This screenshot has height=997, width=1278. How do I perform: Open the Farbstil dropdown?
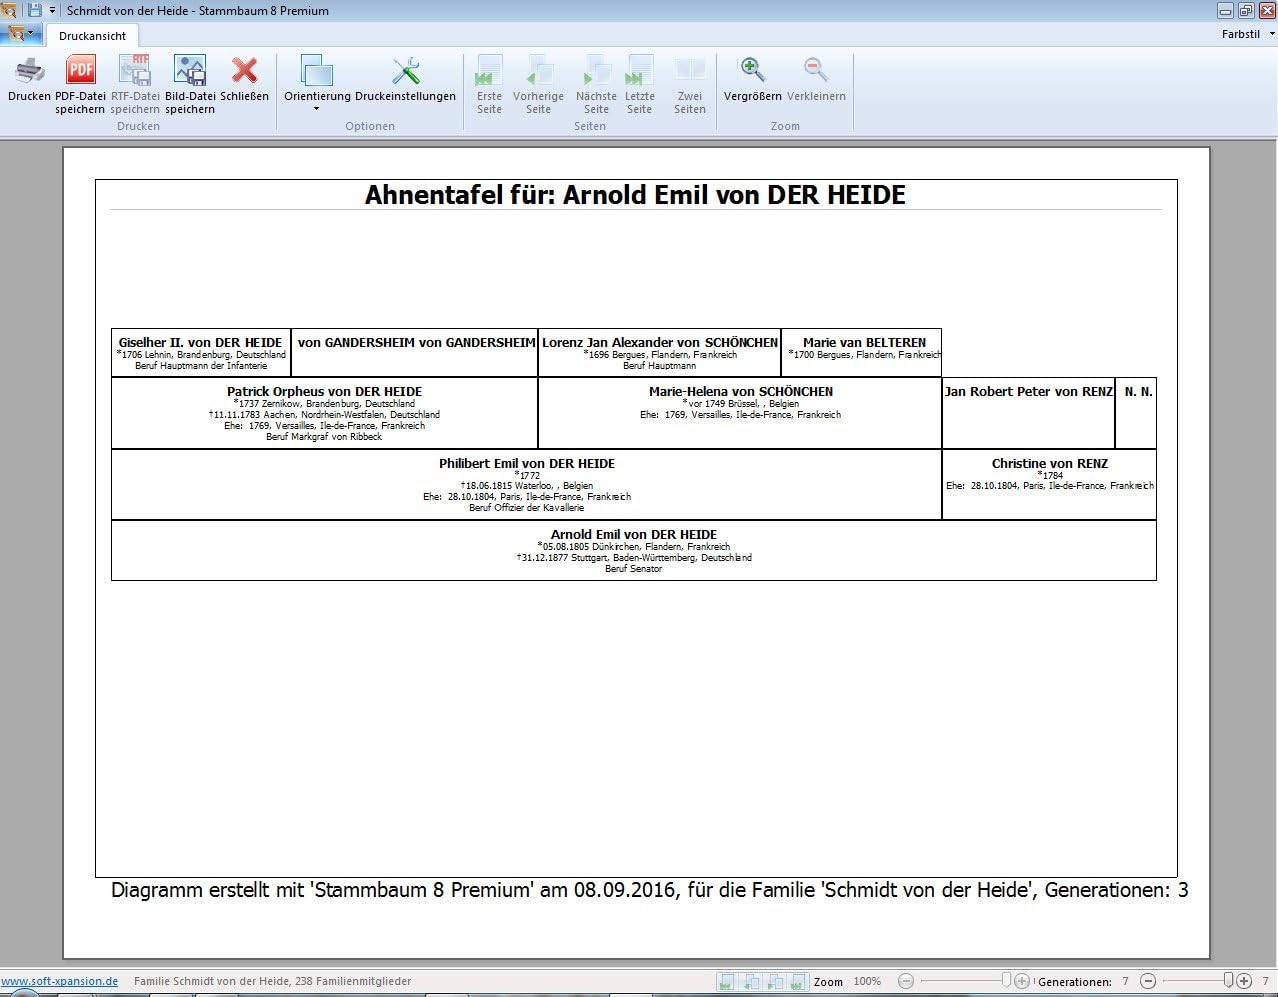coord(1247,34)
